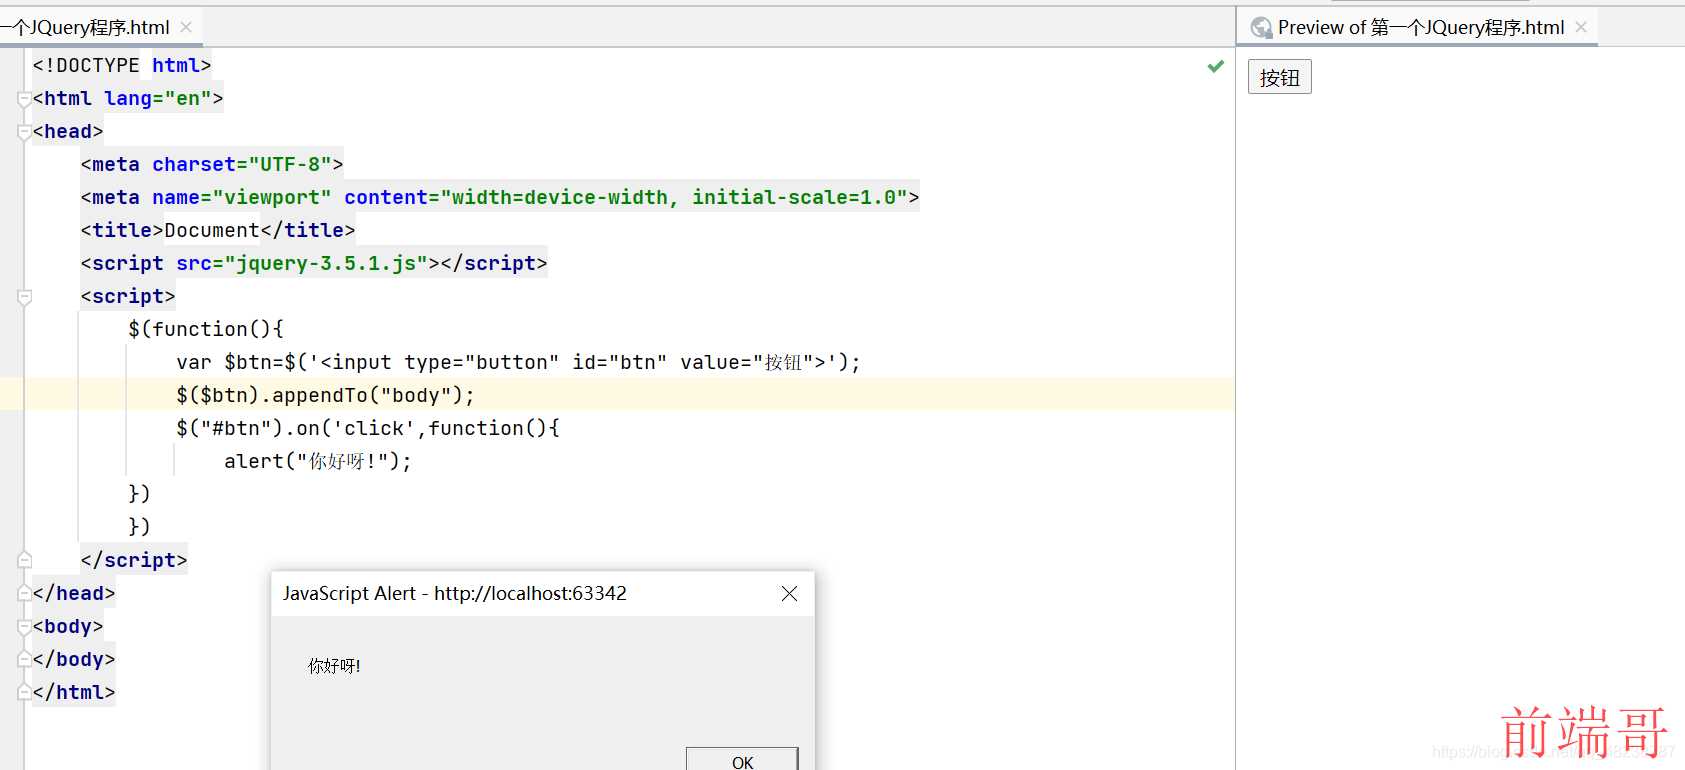Click the 按钮 button in preview pane

click(1280, 77)
